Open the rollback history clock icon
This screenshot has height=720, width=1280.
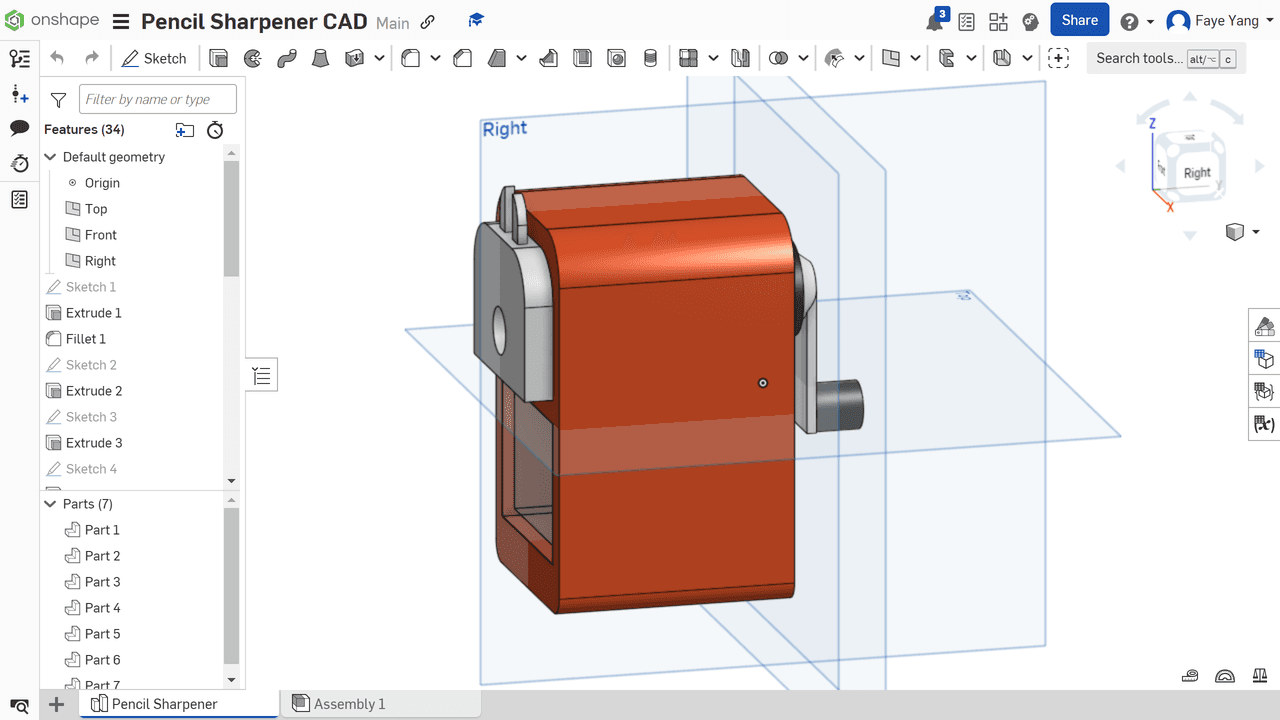(x=215, y=130)
